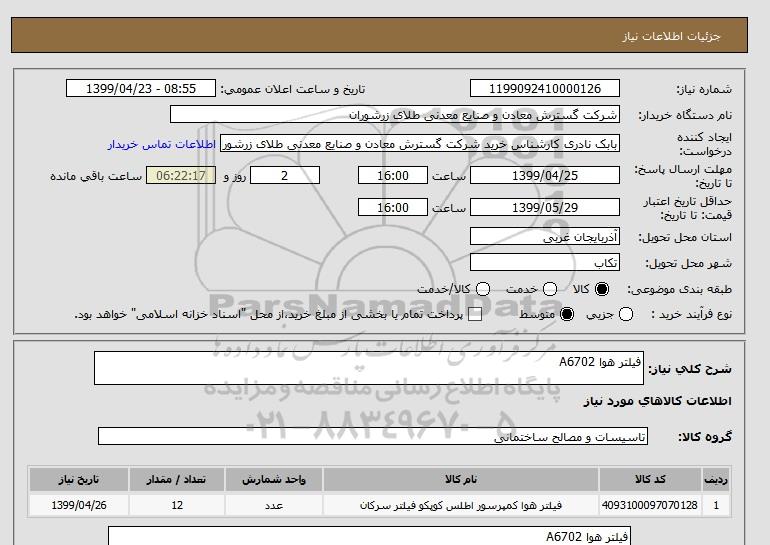770x545 pixels.
Task: Select the خدمت radio button
Action: [x=550, y=289]
